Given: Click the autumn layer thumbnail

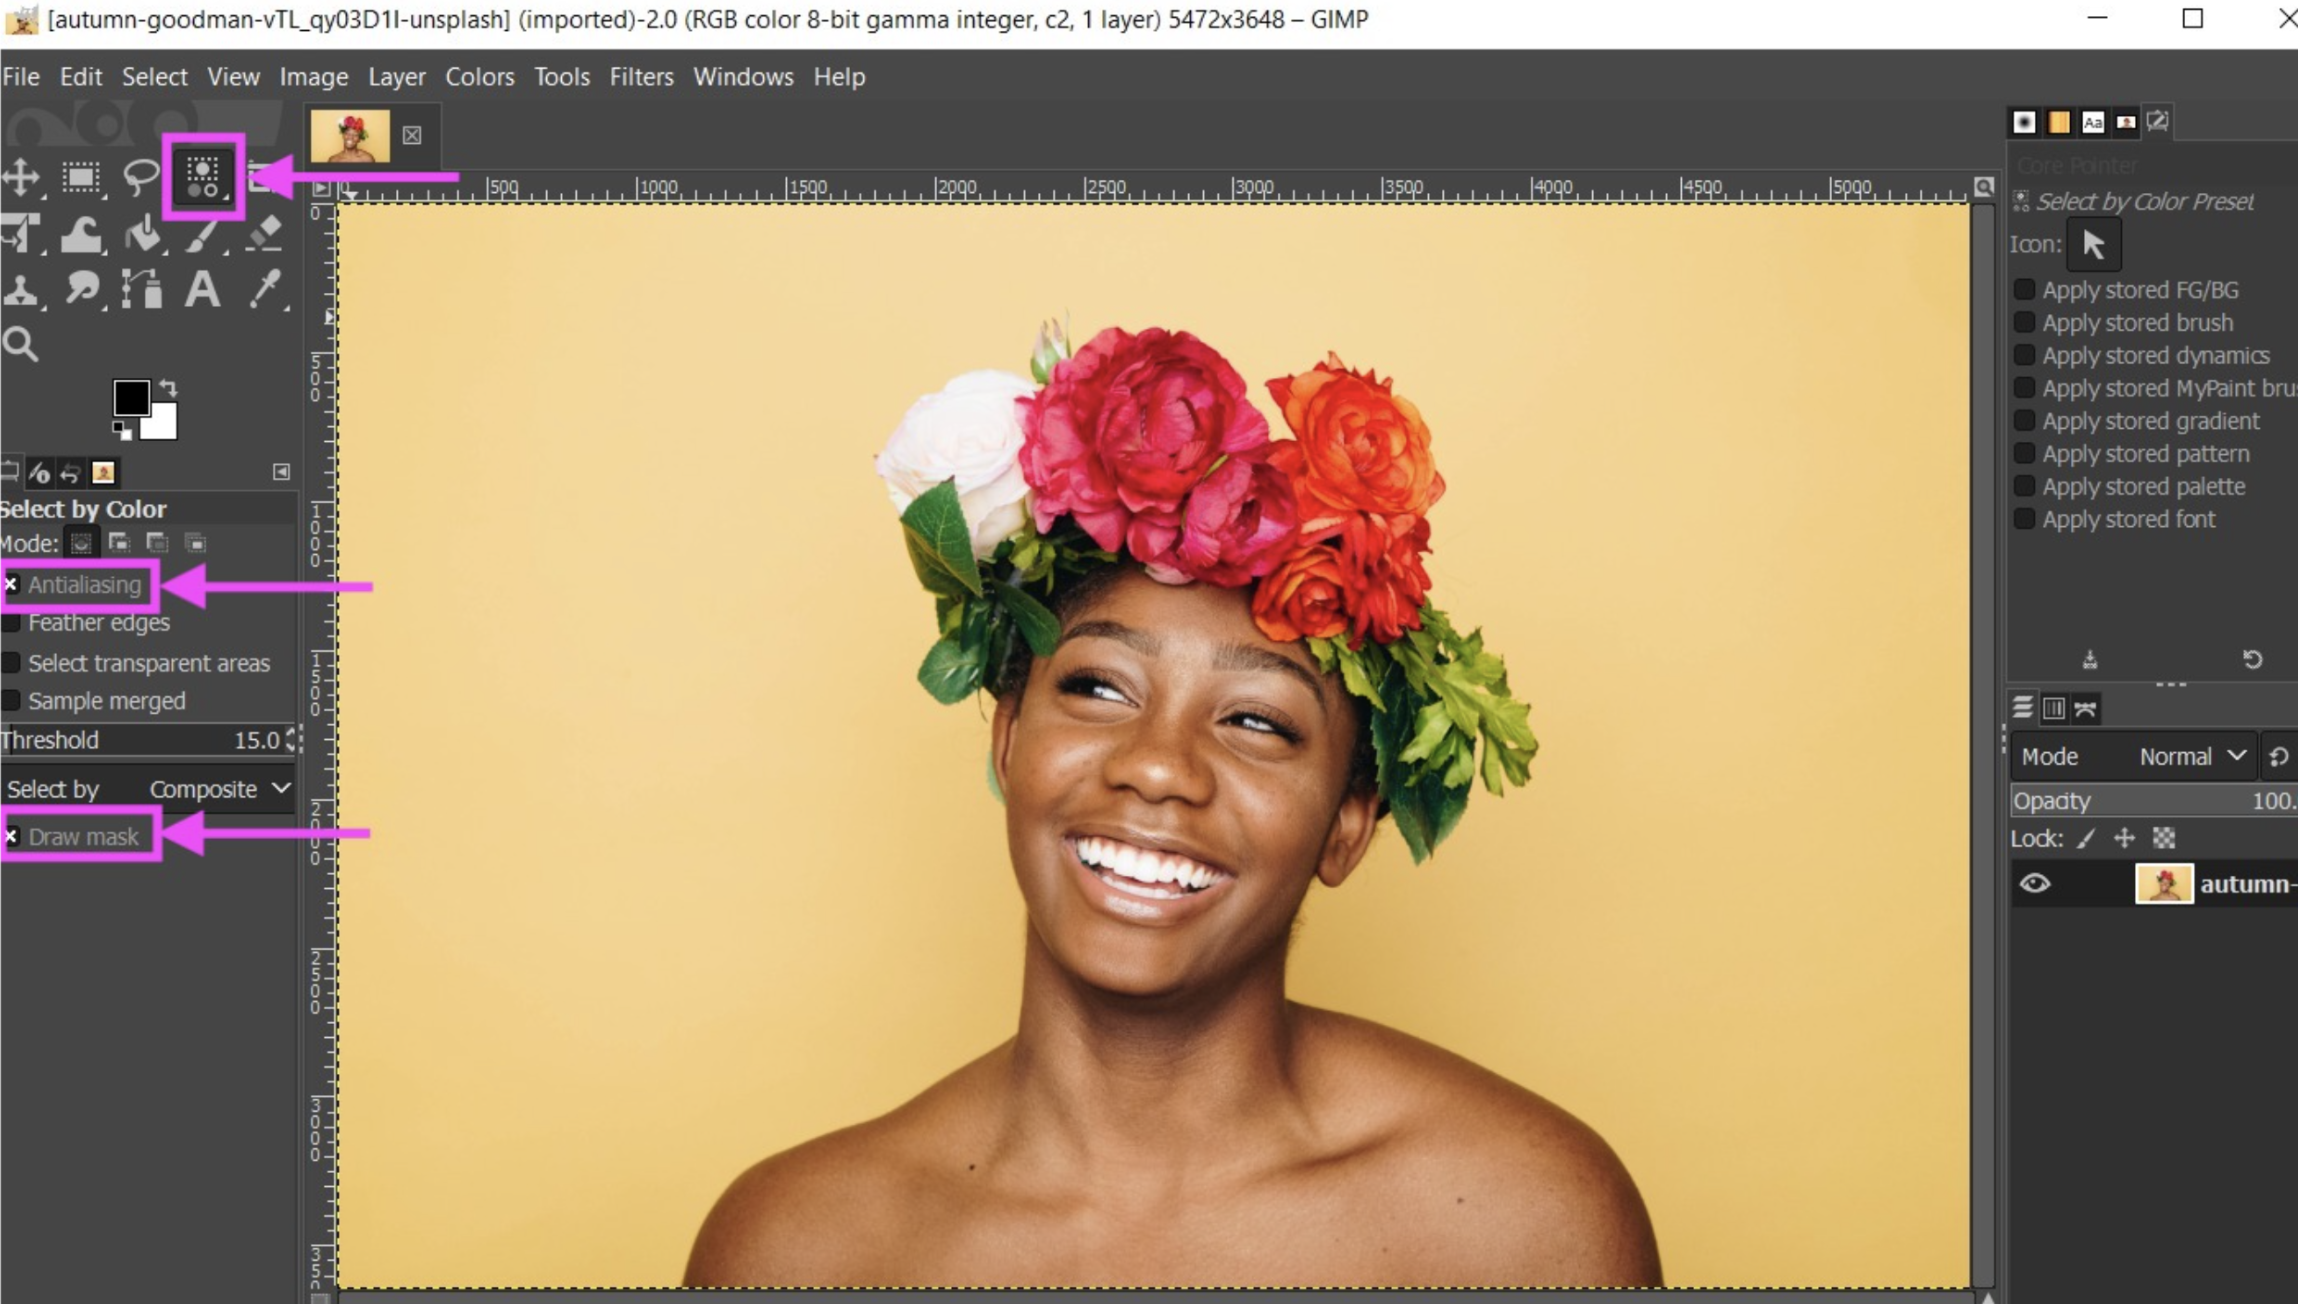Looking at the screenshot, I should (x=2164, y=882).
